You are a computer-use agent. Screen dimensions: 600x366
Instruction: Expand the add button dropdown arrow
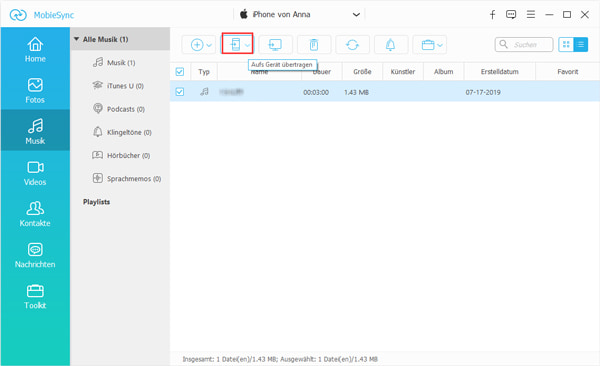pyautogui.click(x=209, y=45)
